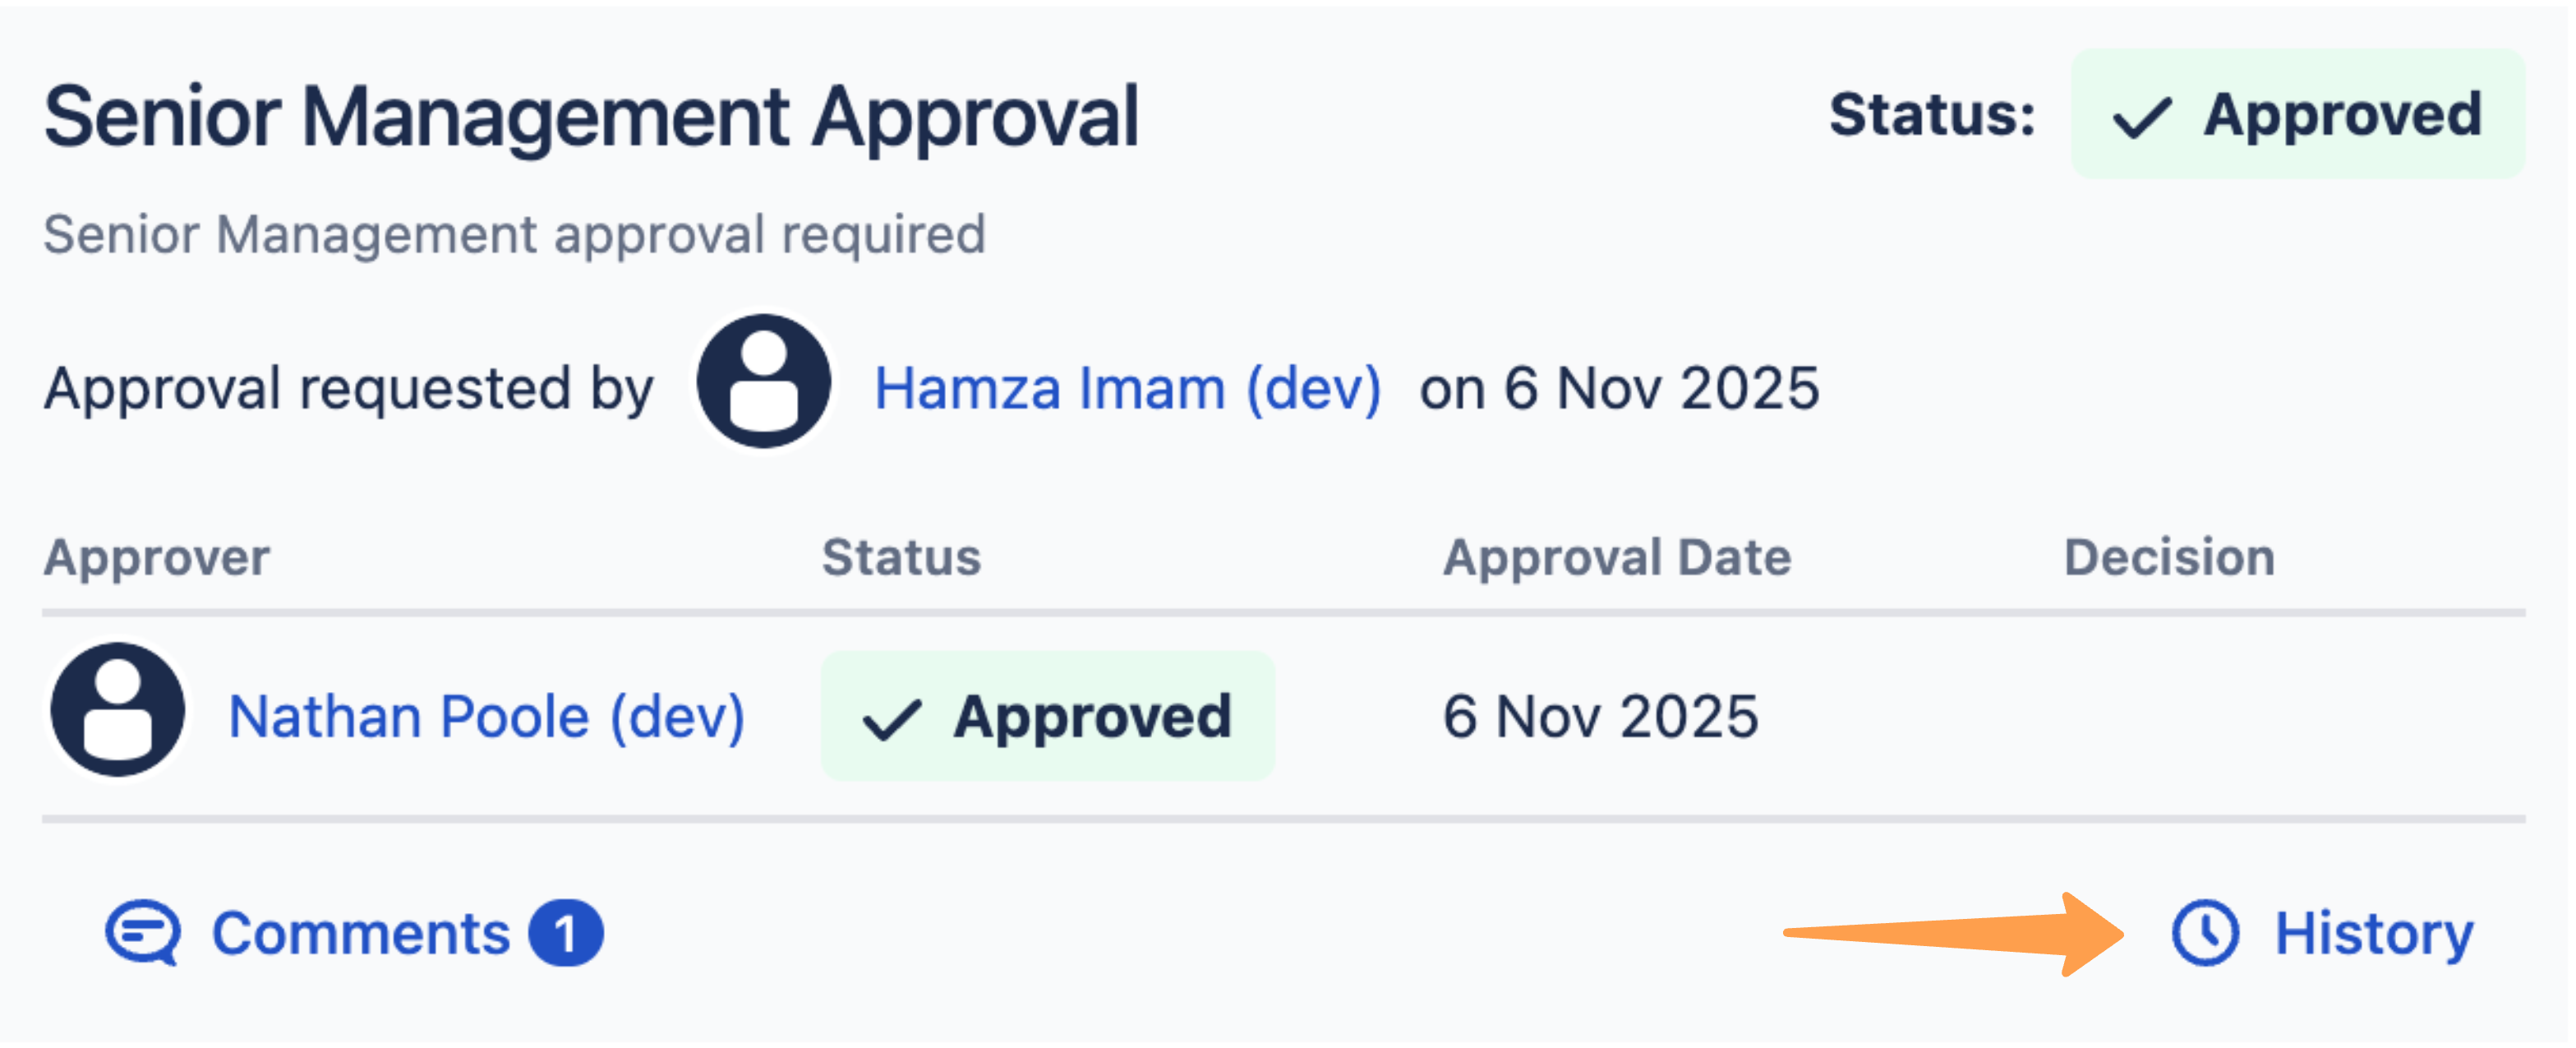Screen dimensions: 2576x1048
Task: Click the Comments speech bubble icon
Action: 143,933
